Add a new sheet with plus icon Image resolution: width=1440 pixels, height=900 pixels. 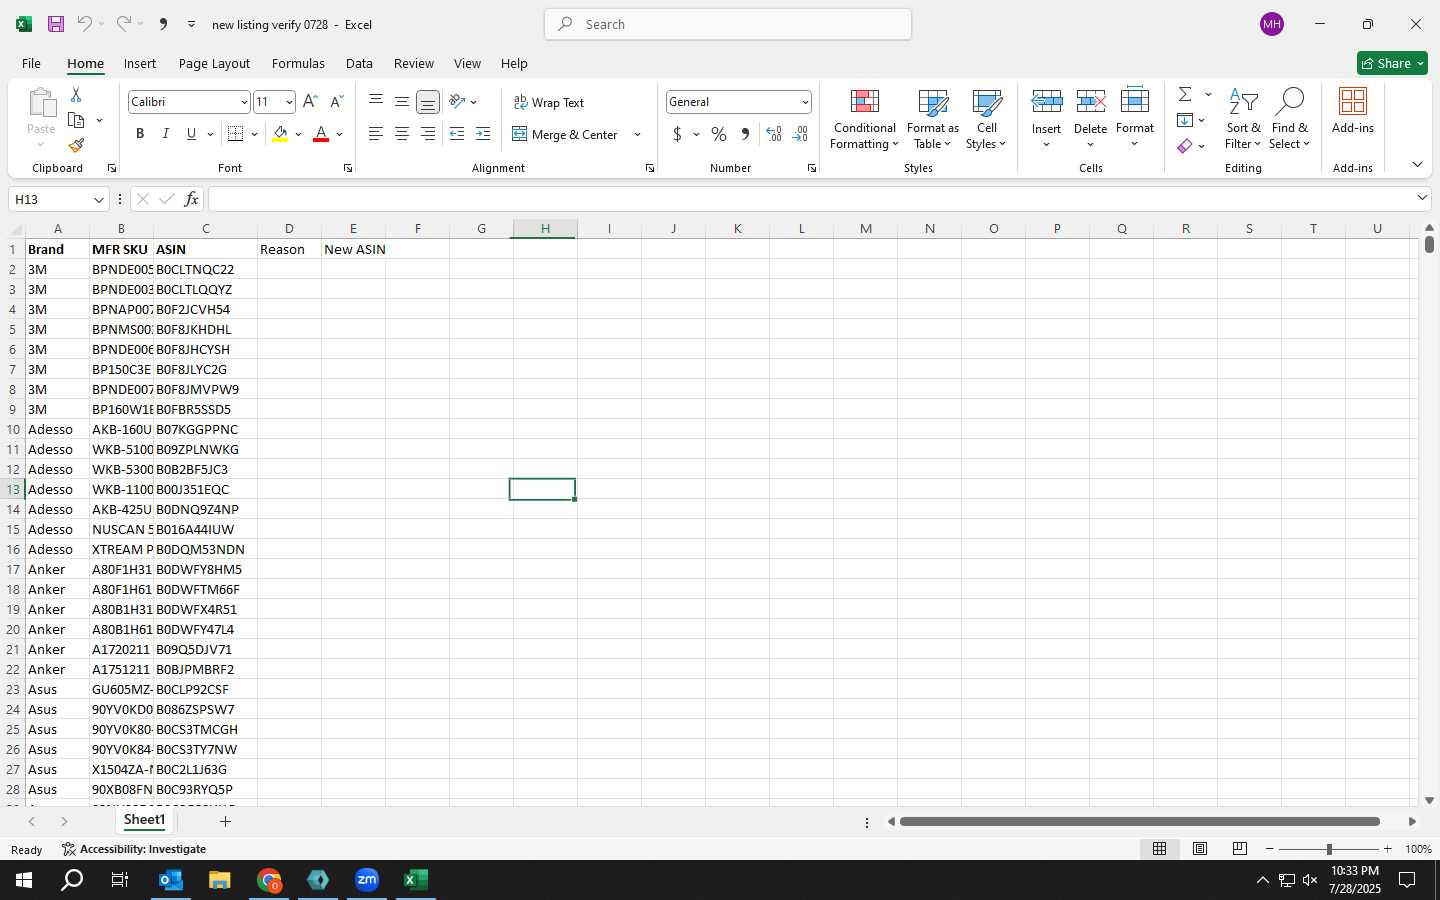(x=225, y=821)
